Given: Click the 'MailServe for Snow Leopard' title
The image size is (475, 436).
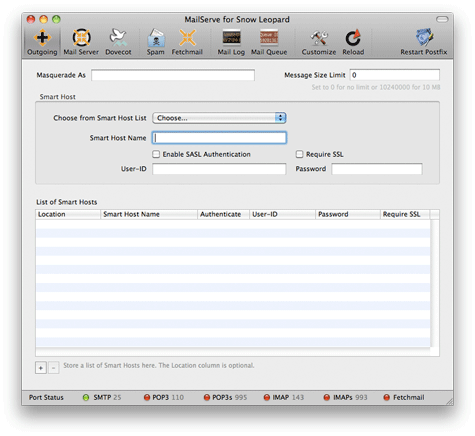Looking at the screenshot, I should 237,20.
